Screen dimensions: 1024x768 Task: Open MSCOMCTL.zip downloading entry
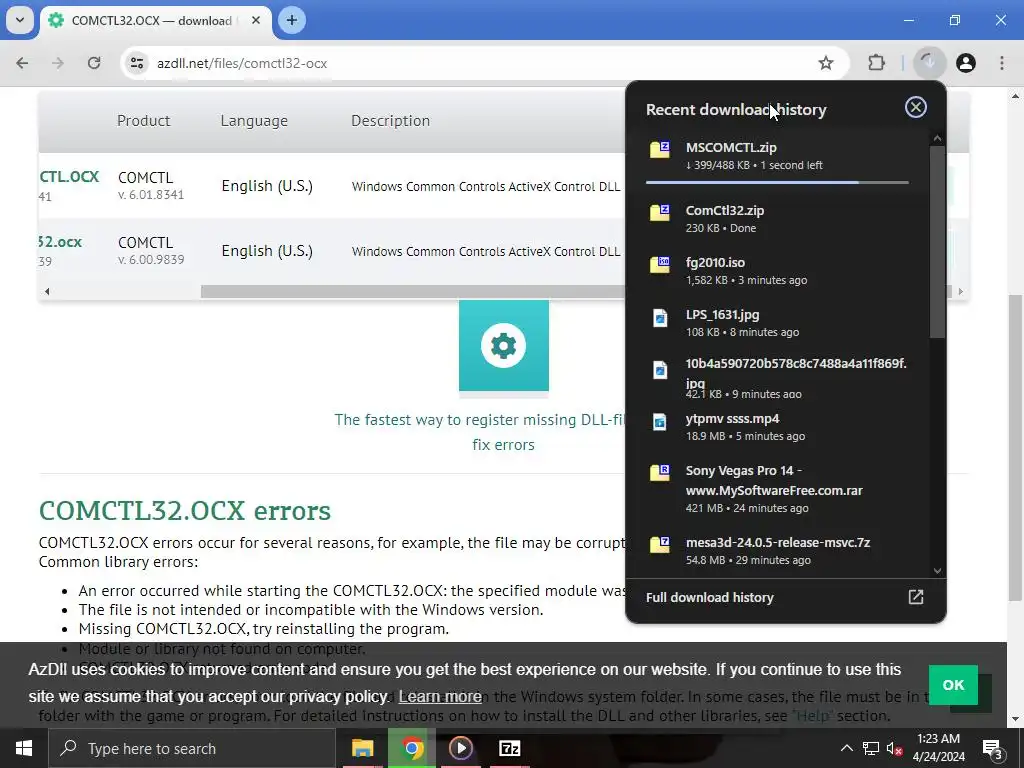[777, 156]
